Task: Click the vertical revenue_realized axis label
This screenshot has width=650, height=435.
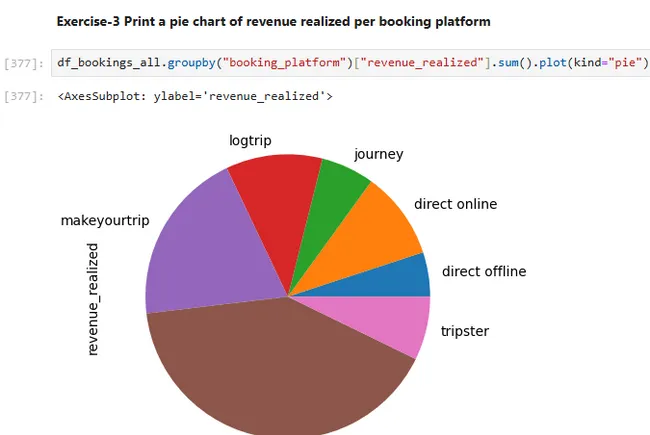Action: (92, 299)
